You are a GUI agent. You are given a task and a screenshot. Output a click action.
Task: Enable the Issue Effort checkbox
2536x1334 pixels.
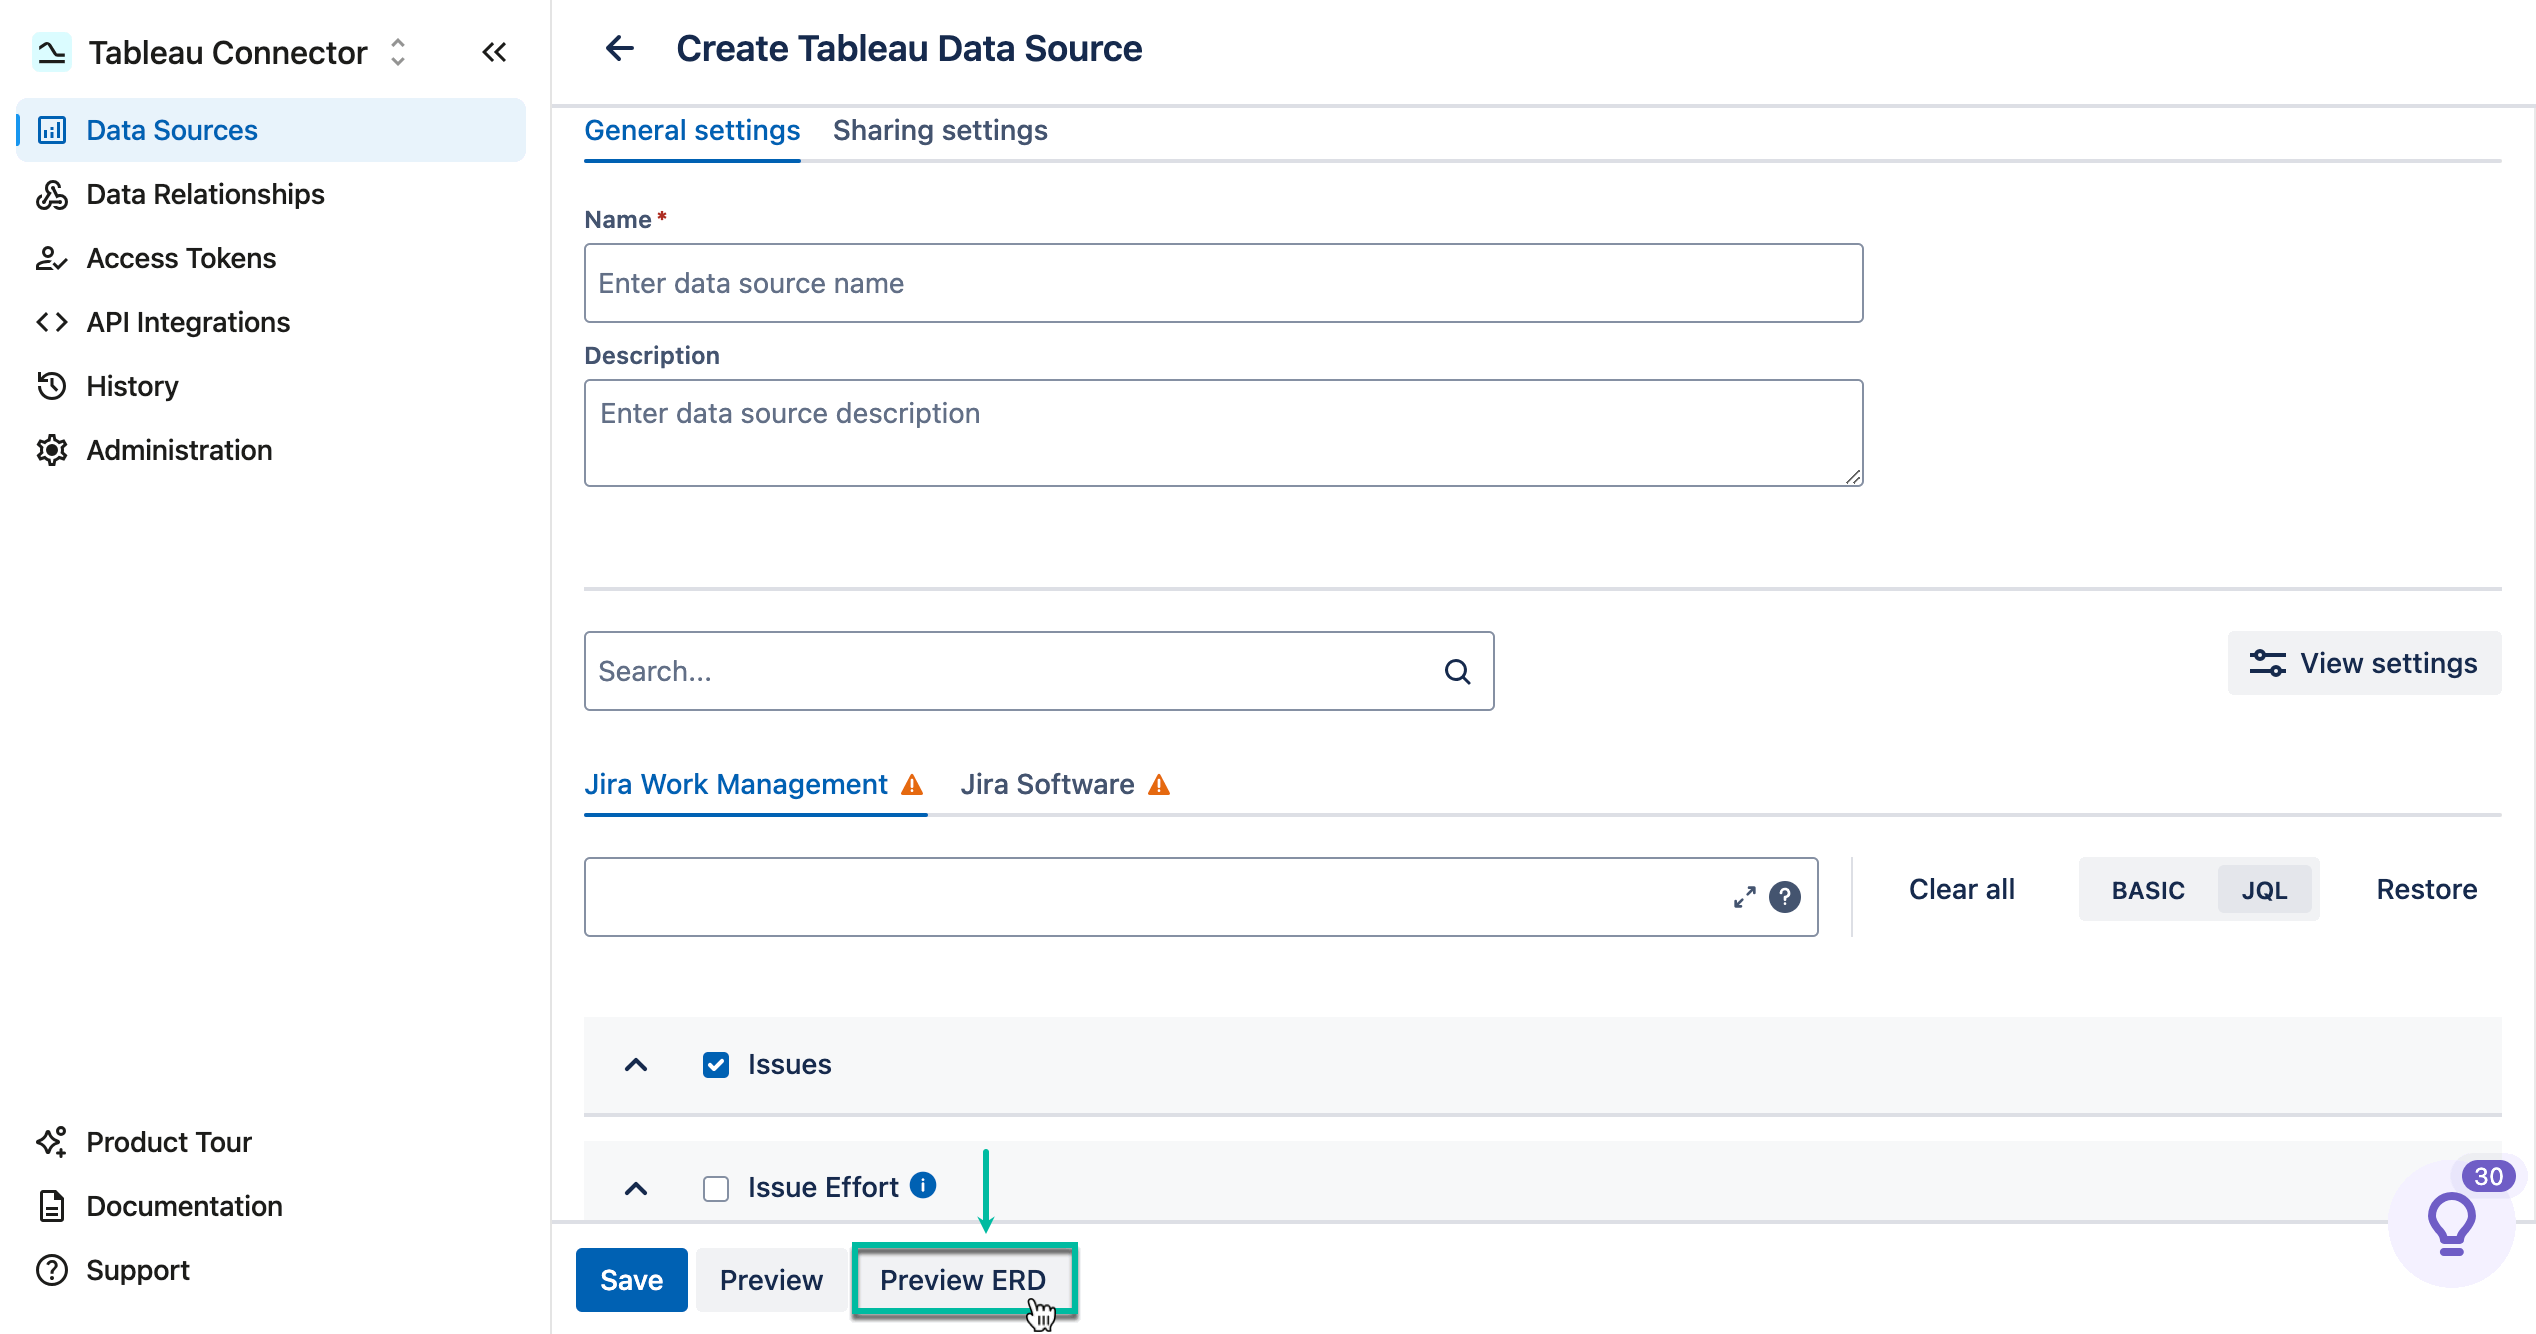[715, 1187]
